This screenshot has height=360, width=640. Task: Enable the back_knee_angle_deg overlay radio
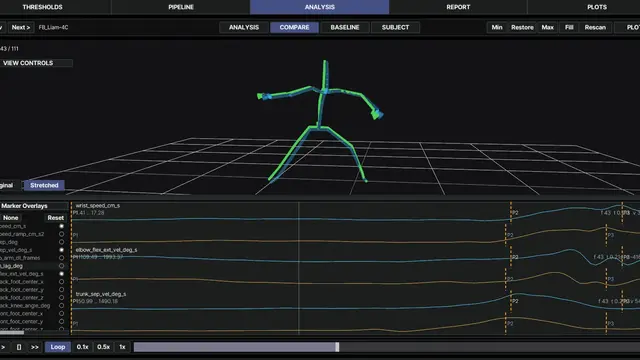click(x=61, y=306)
